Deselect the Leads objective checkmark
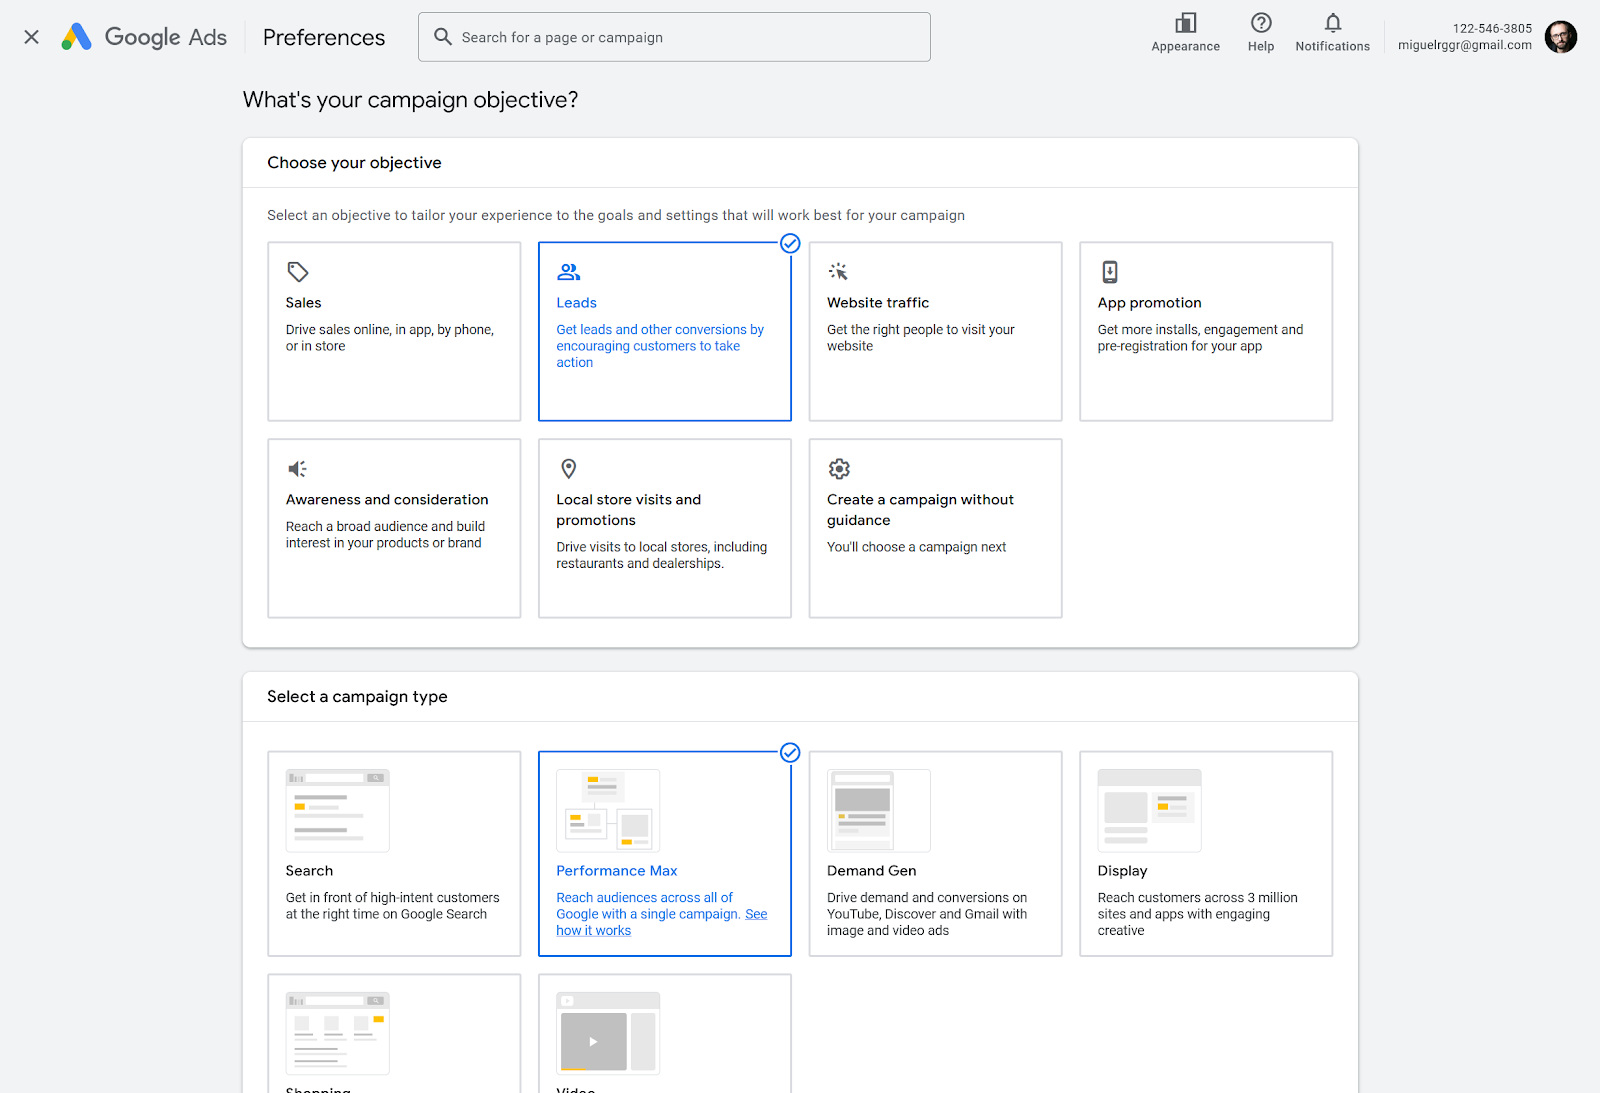This screenshot has height=1093, width=1600. point(790,244)
